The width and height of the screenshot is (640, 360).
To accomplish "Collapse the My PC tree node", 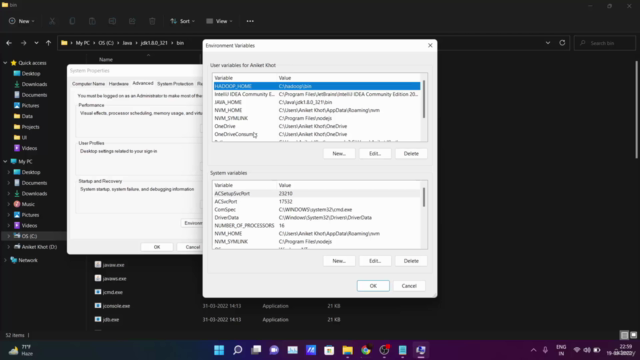I will click(5, 162).
